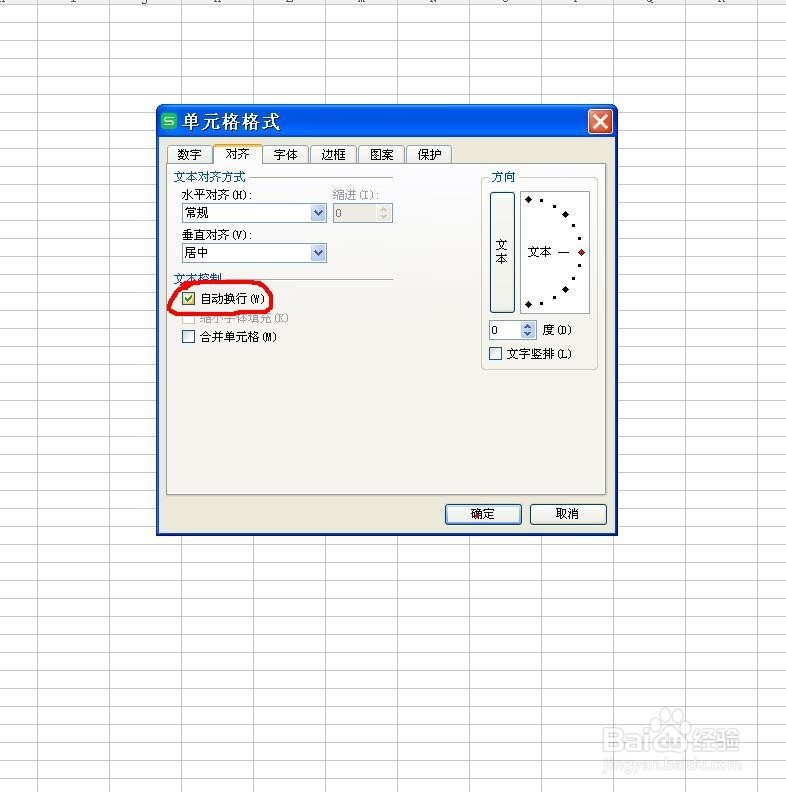Screen dimensions: 786x792
Task: Click the 度 degrees input field
Action: pos(505,330)
